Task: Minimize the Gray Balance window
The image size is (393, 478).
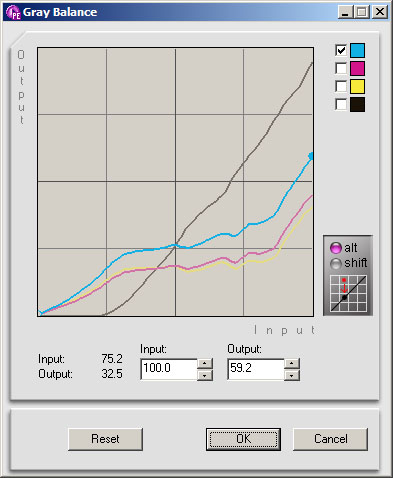Action: (x=345, y=12)
